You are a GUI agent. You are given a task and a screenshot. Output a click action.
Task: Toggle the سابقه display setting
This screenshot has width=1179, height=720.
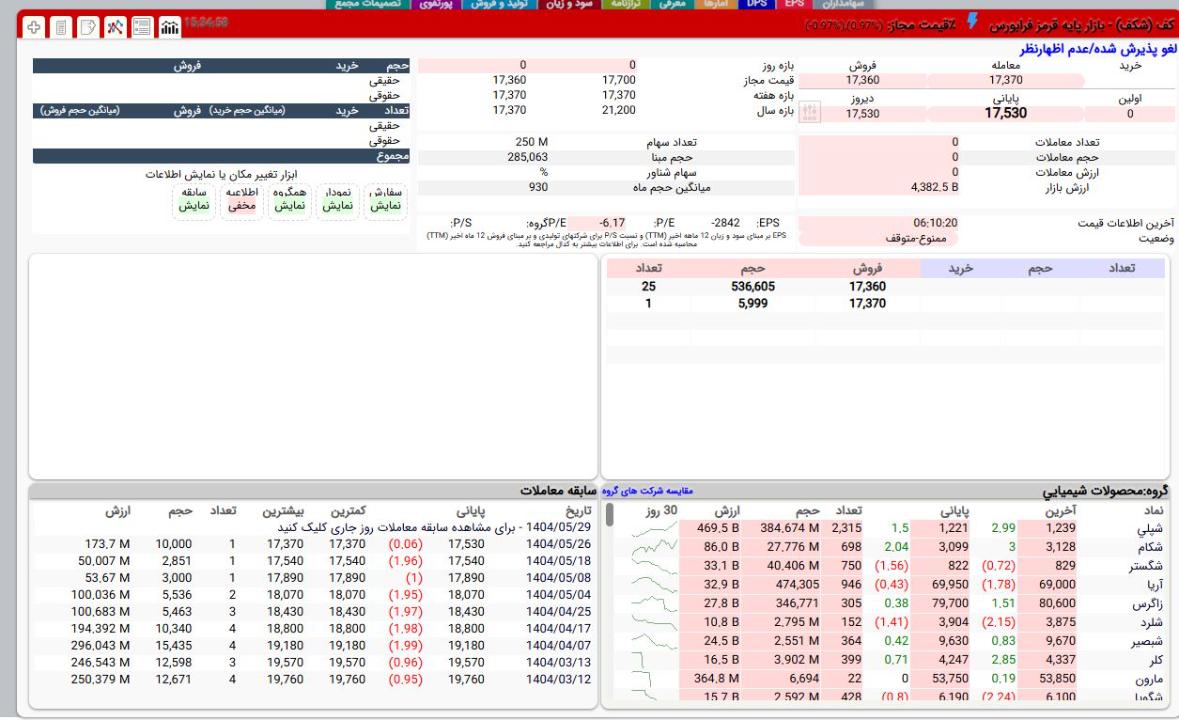tap(193, 198)
